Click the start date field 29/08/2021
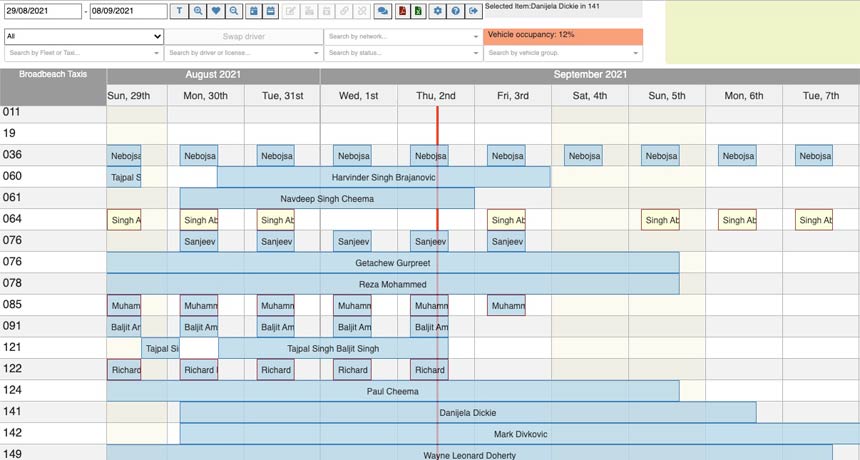 point(41,11)
